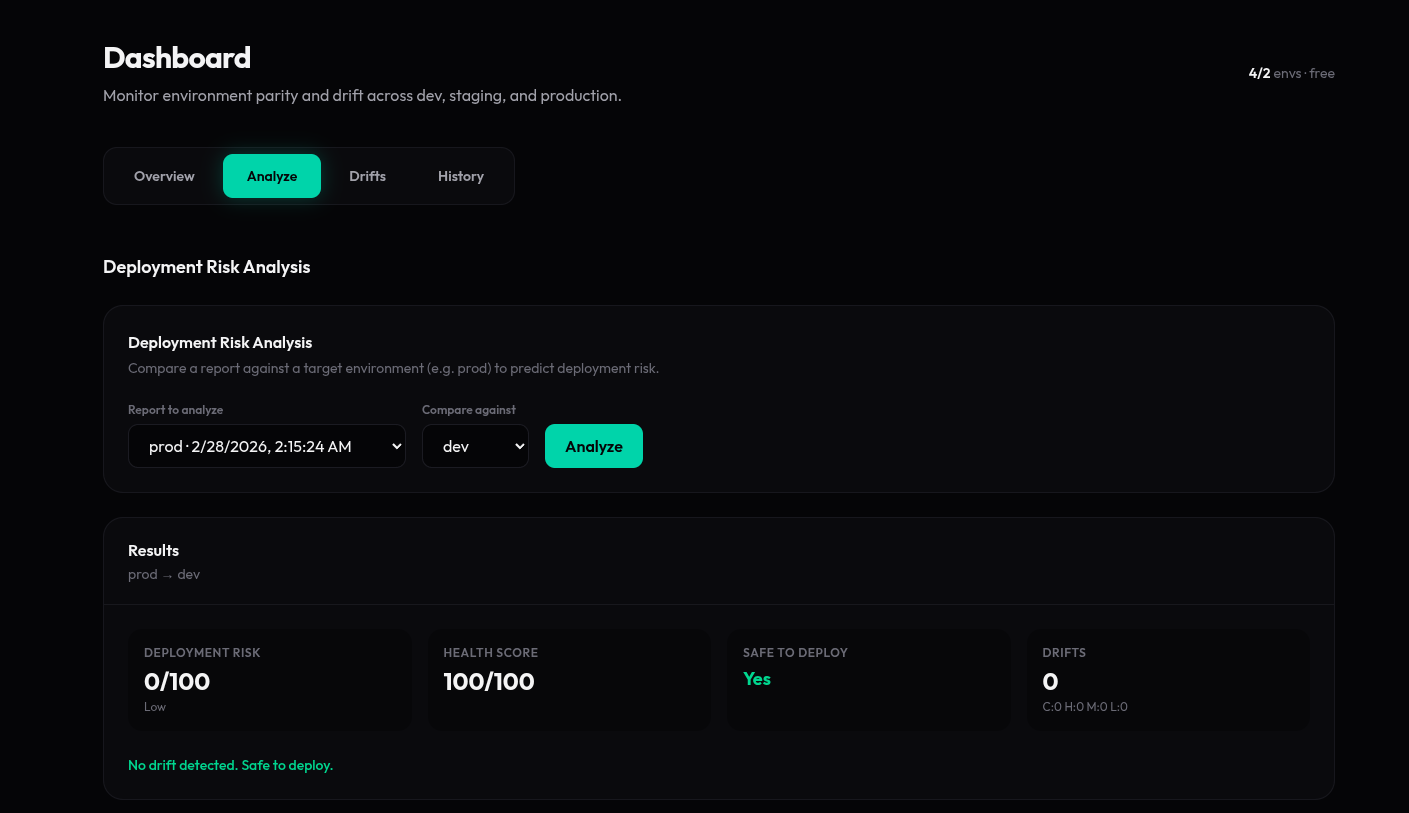Open the Deployment Risk metric card
Image resolution: width=1409 pixels, height=813 pixels.
[269, 680]
